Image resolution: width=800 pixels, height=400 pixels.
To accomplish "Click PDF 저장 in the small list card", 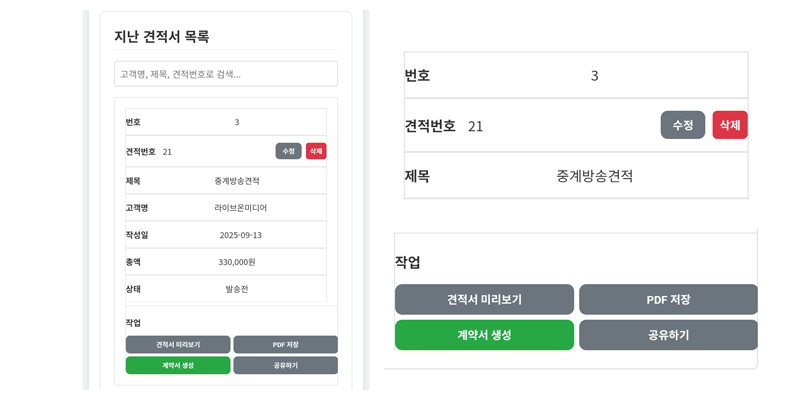I will [x=285, y=344].
